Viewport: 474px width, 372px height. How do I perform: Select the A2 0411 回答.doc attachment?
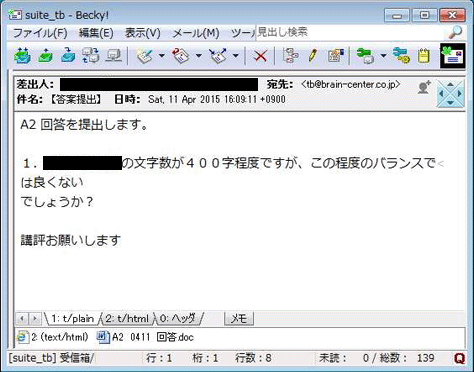[x=145, y=337]
